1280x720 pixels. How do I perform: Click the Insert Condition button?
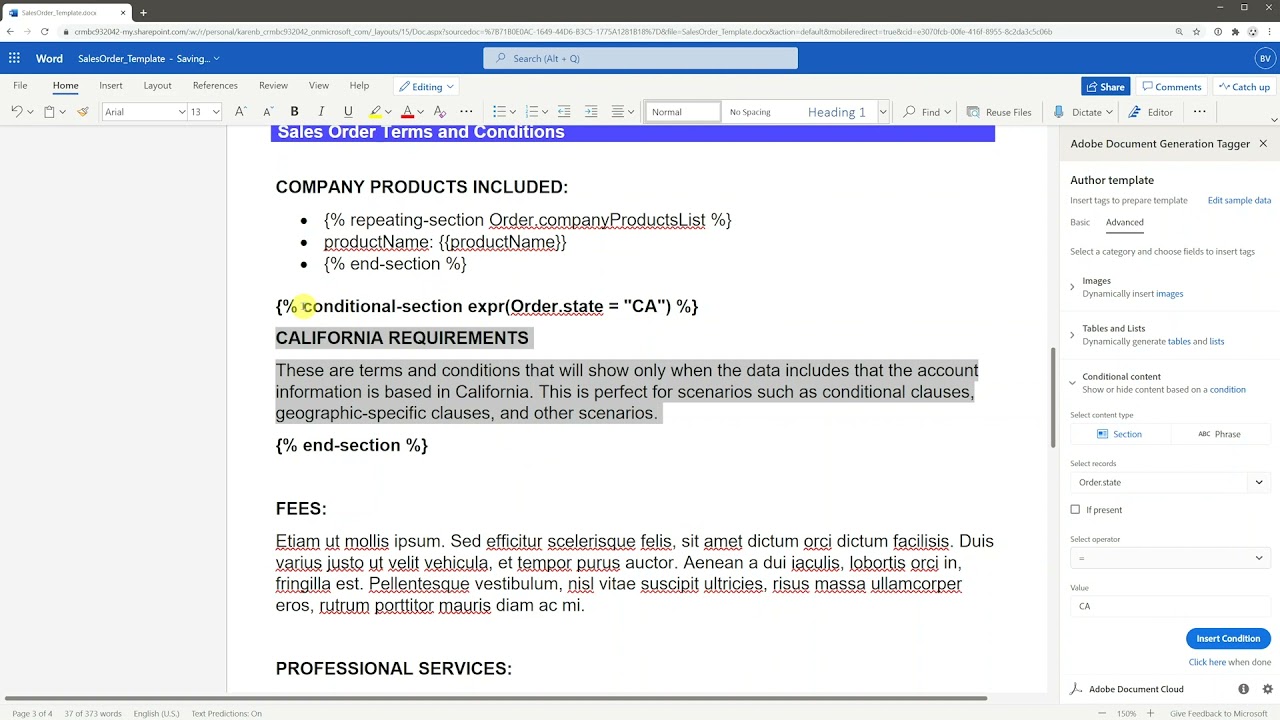tap(1228, 638)
